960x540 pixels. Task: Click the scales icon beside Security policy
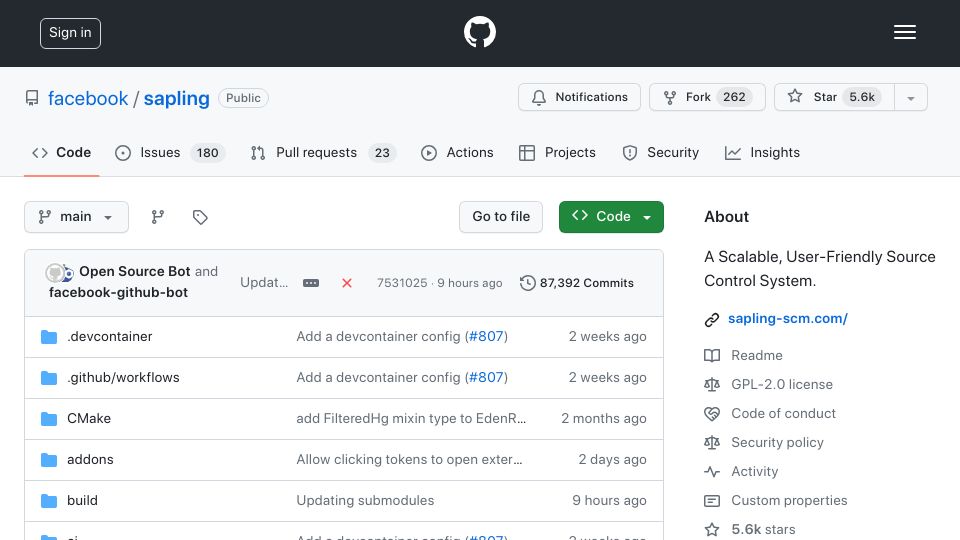[711, 443]
